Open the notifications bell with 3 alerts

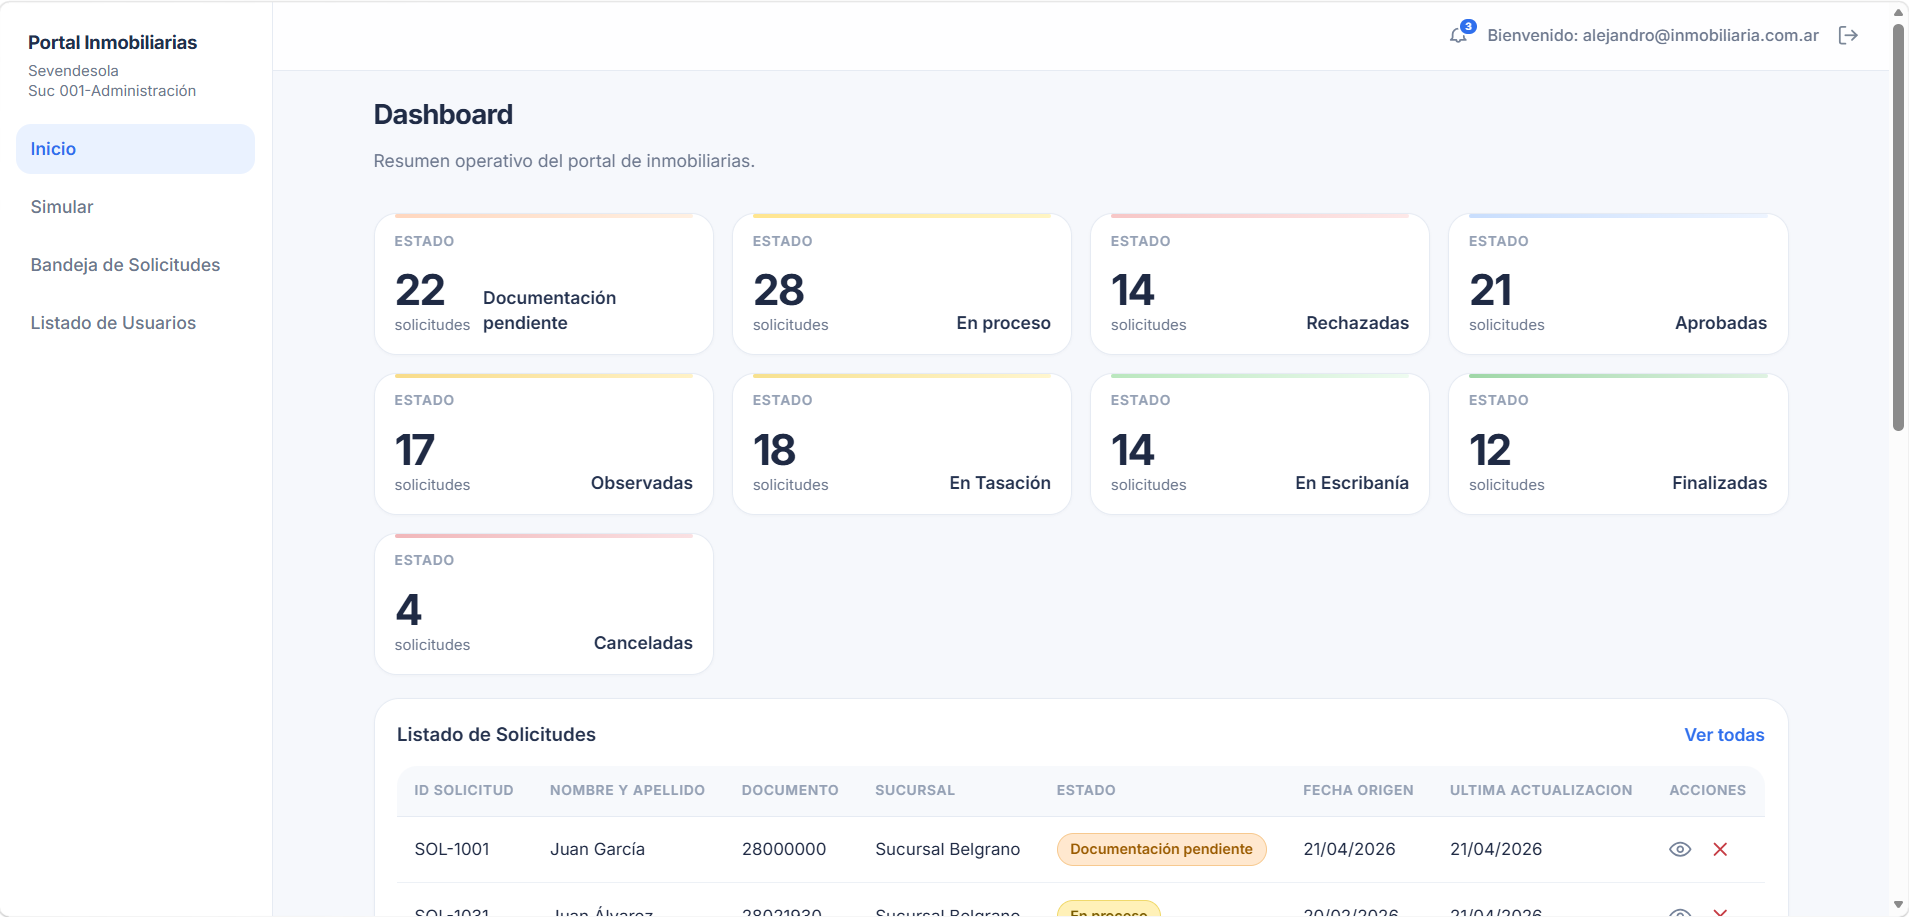click(1459, 35)
